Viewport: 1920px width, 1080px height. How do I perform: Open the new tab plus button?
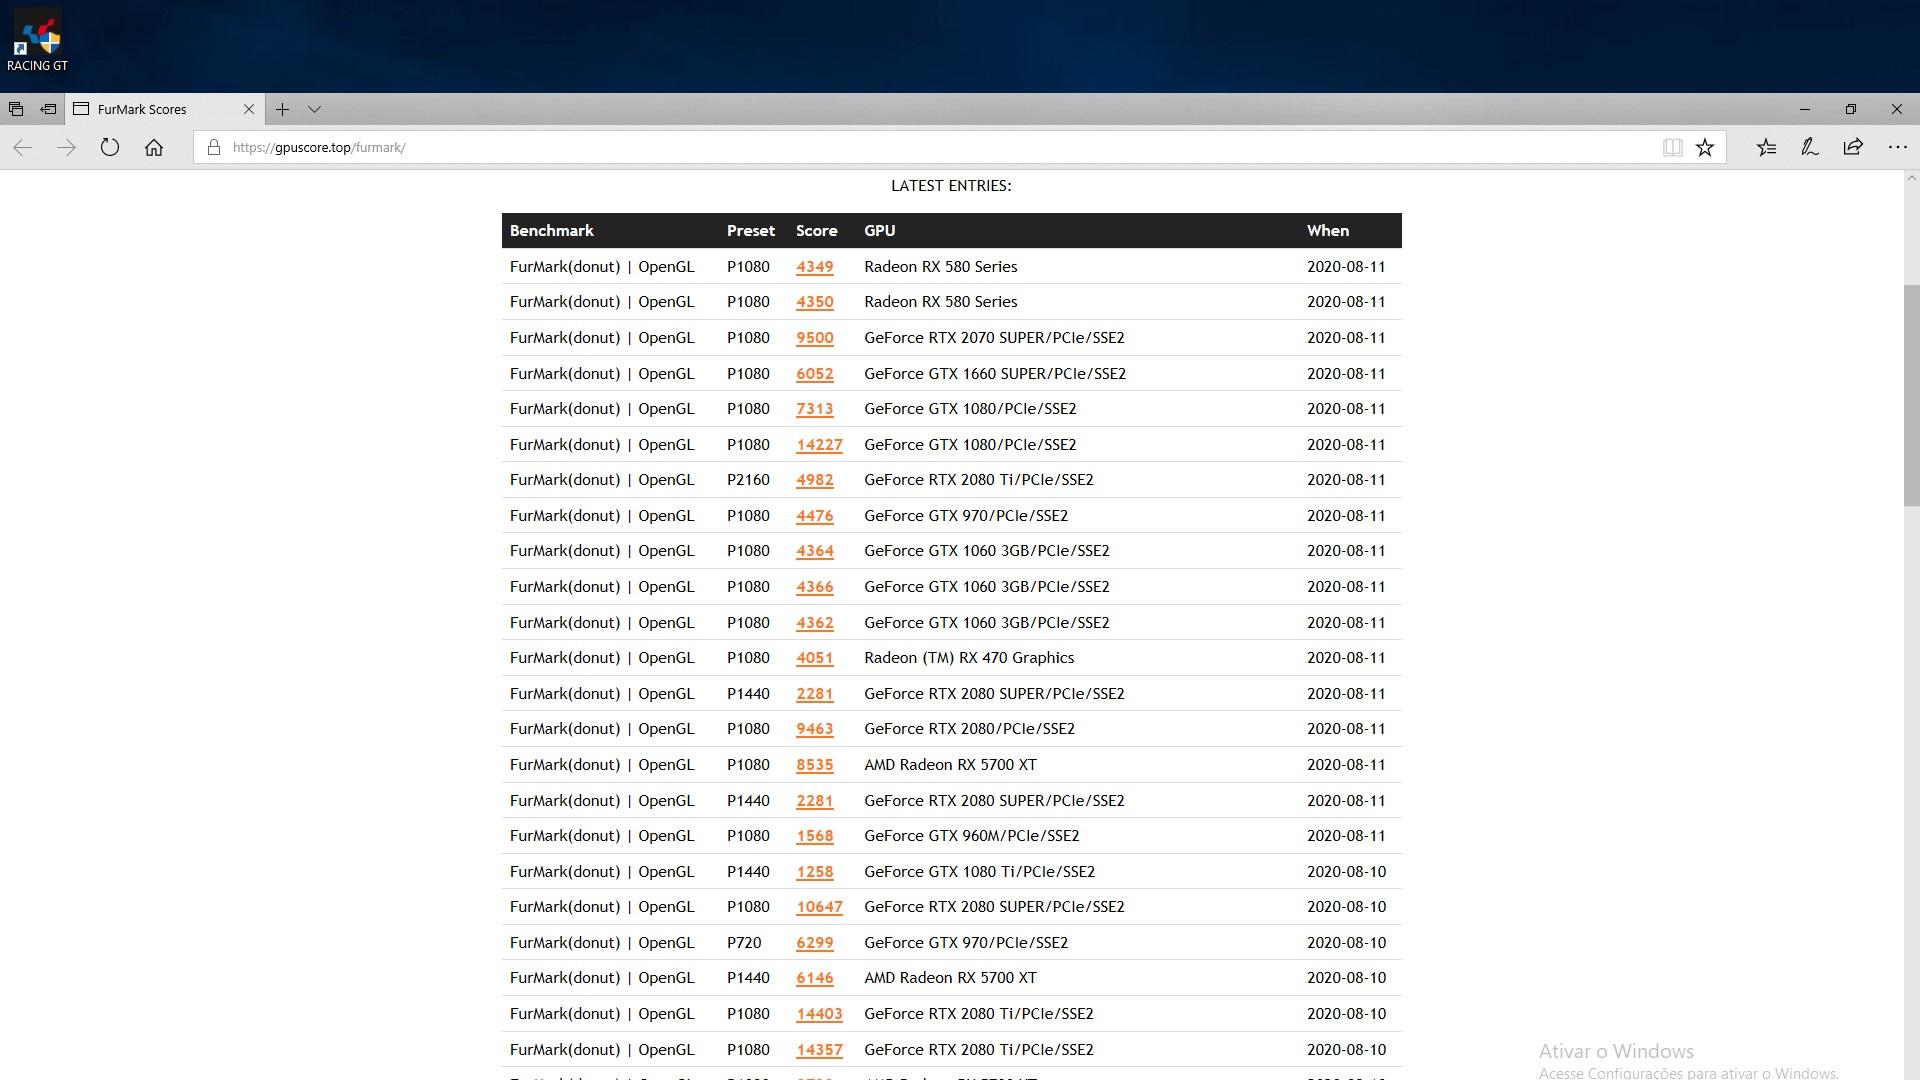click(x=283, y=109)
